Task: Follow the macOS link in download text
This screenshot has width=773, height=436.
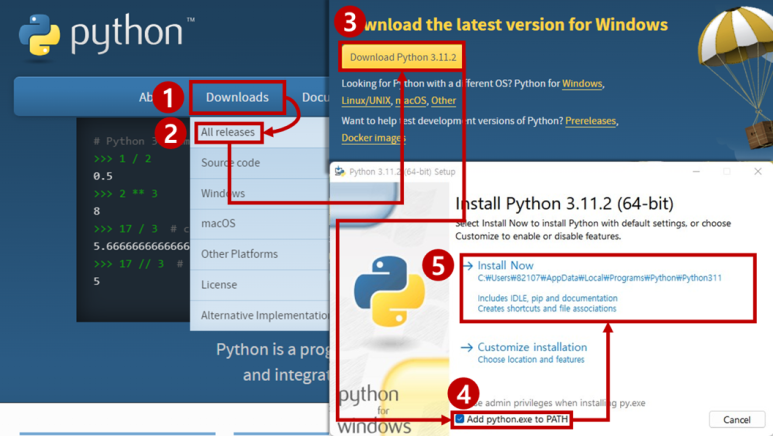Action: [411, 101]
